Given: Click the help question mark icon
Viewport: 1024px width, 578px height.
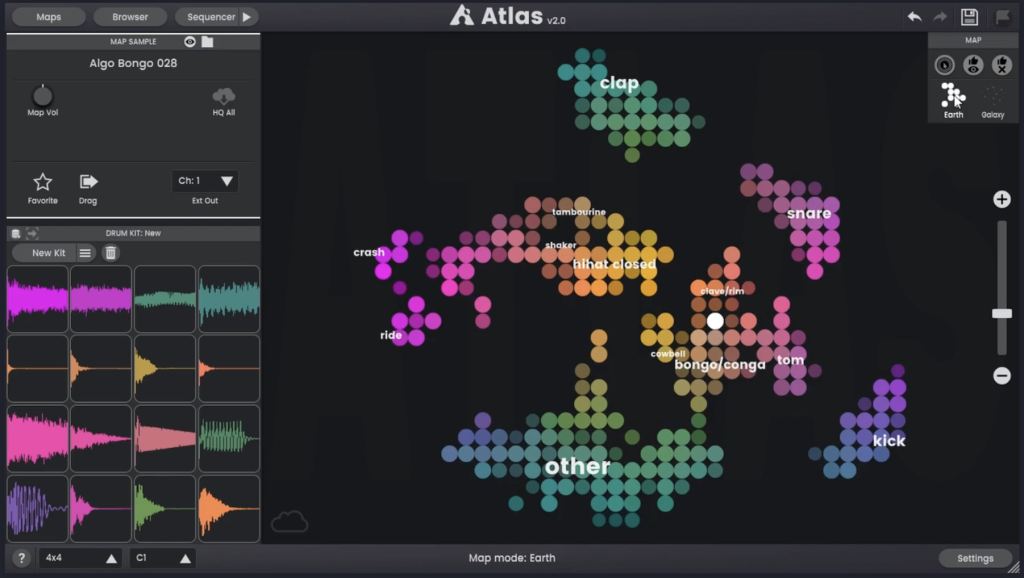Looking at the screenshot, I should point(21,558).
